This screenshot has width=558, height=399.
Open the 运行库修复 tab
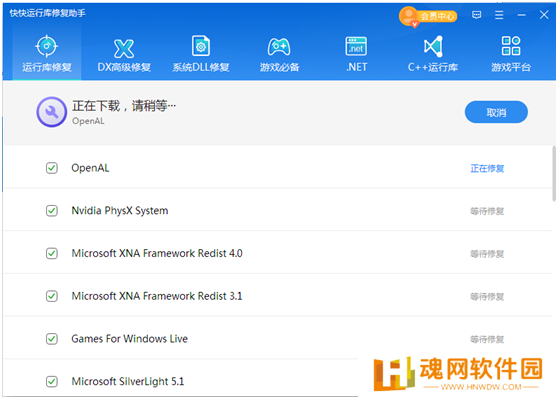(x=47, y=53)
